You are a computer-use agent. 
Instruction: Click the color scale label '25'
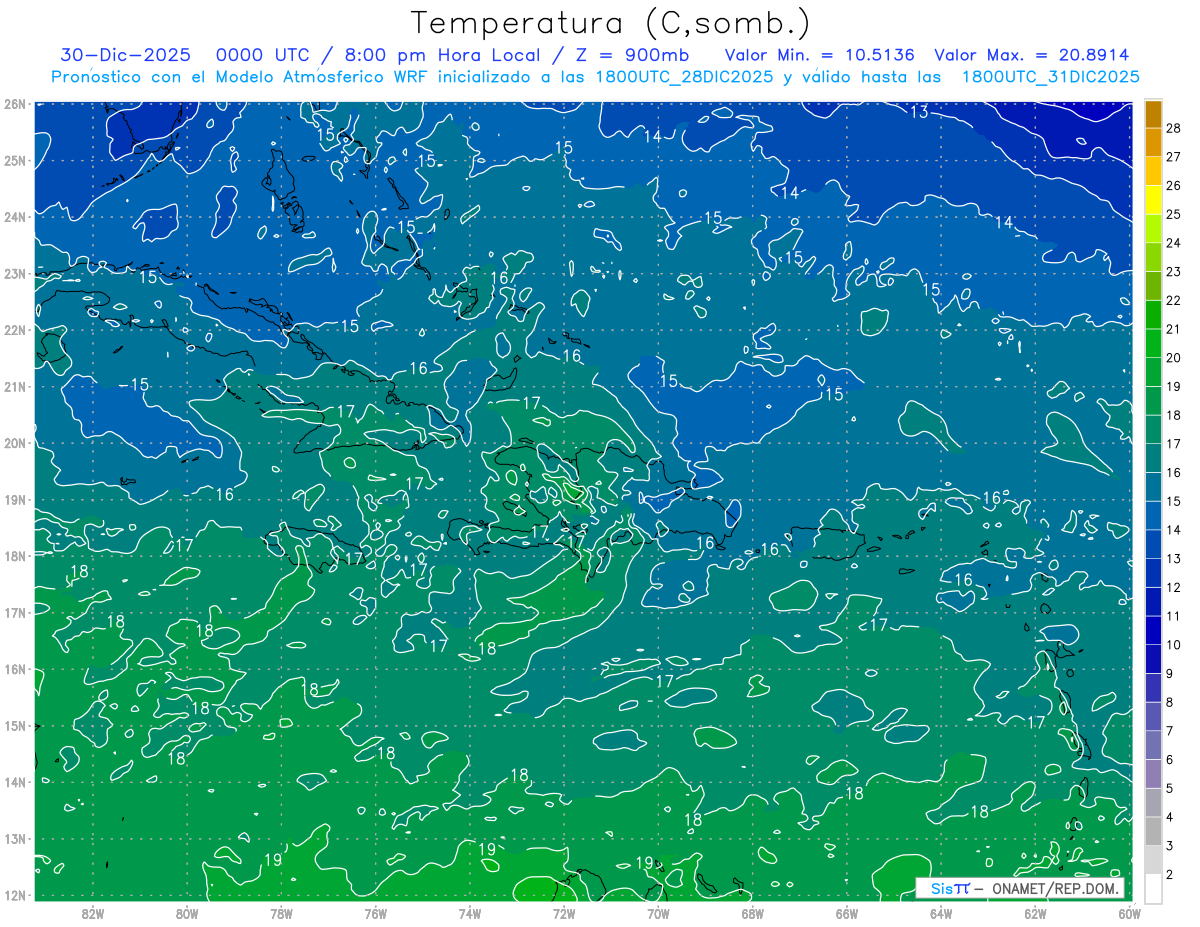[1174, 215]
